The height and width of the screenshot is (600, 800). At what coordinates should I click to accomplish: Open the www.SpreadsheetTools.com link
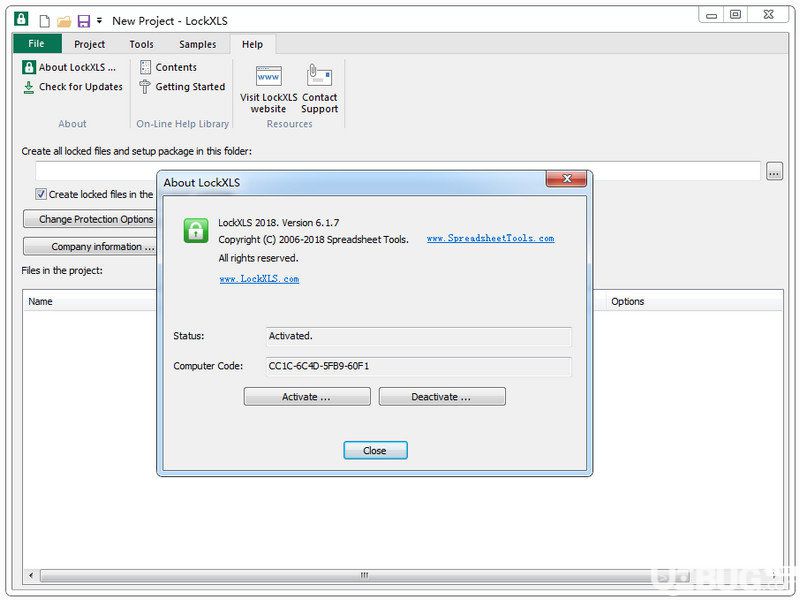490,238
